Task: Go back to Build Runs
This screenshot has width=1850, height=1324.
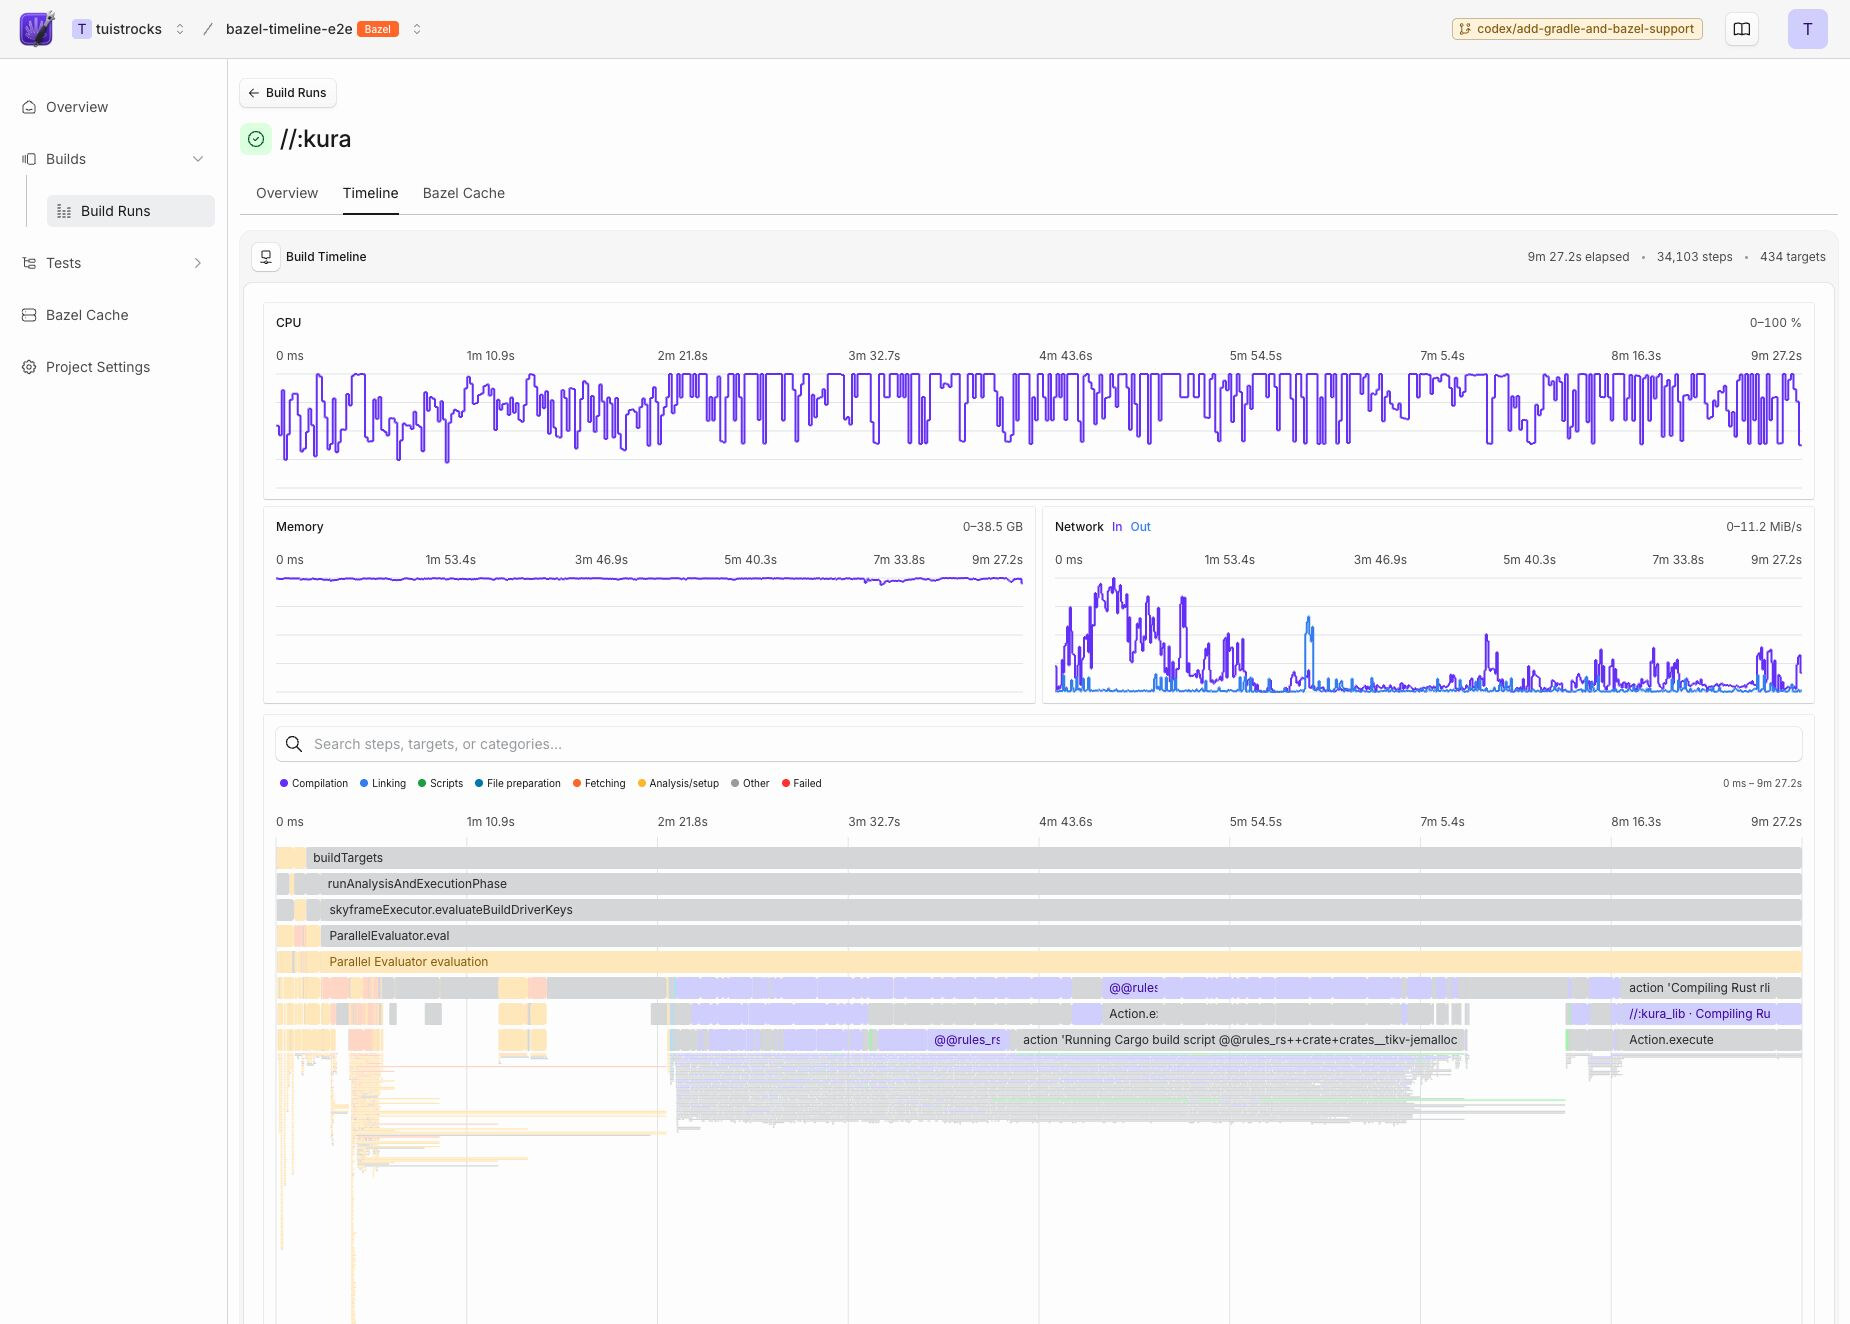Action: [288, 93]
